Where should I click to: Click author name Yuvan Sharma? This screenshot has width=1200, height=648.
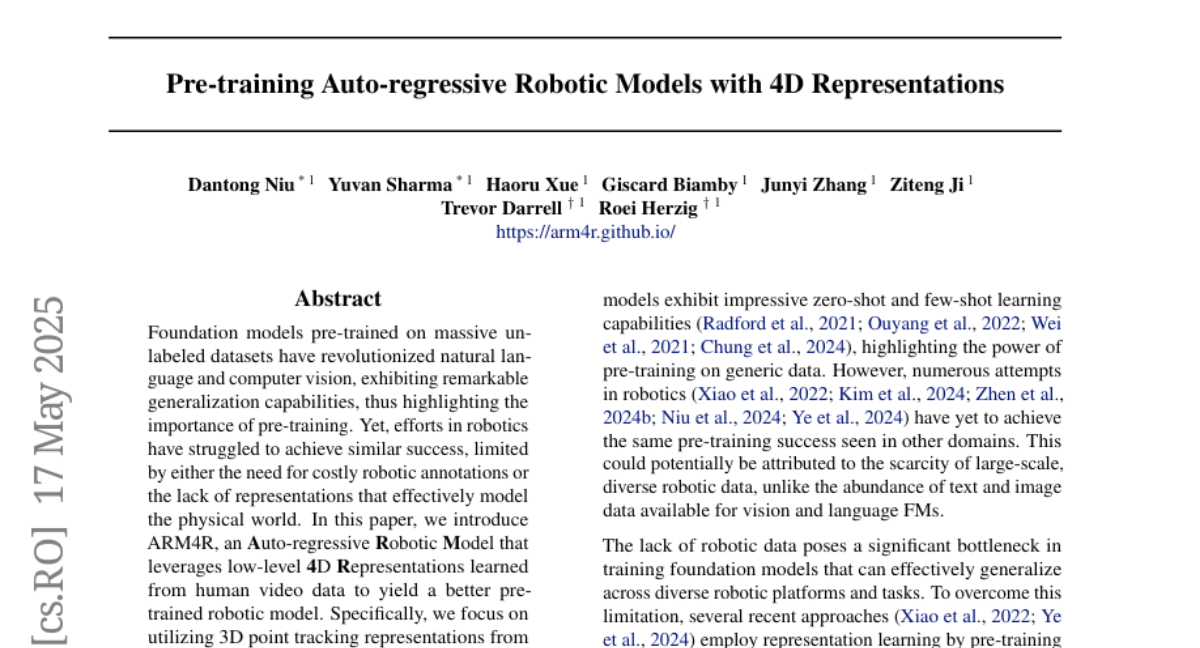(x=390, y=185)
